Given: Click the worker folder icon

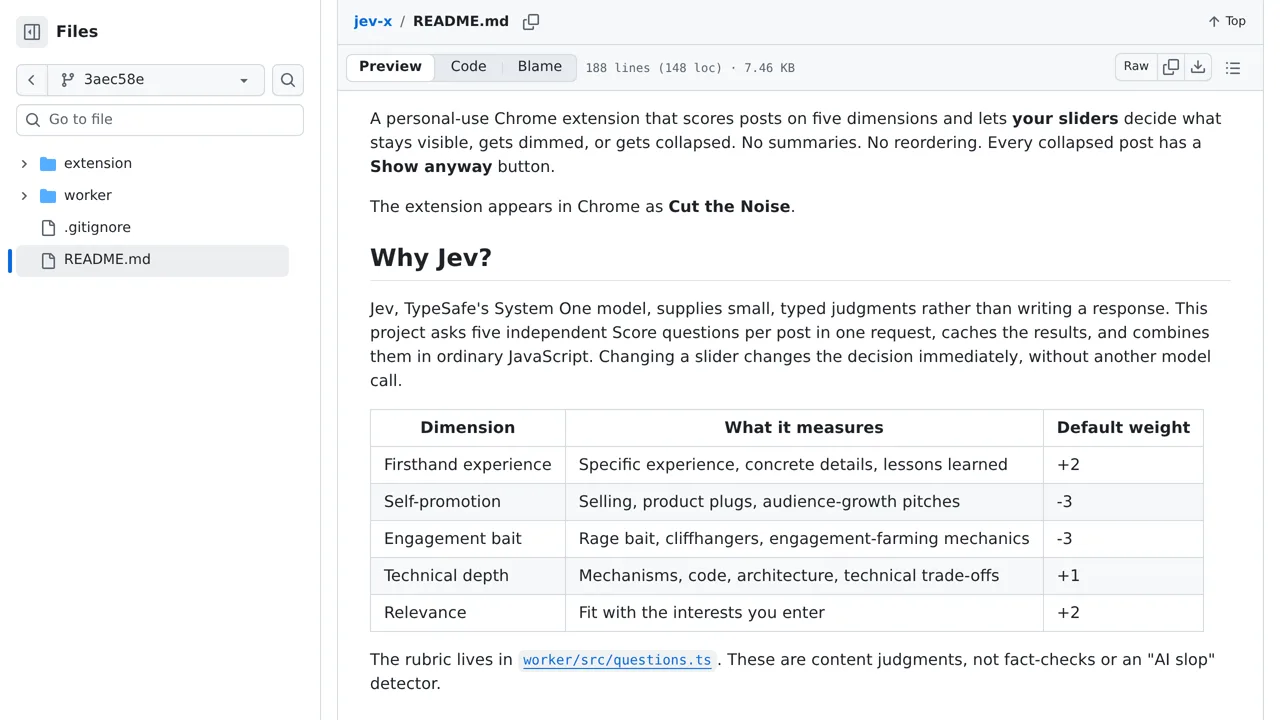Looking at the screenshot, I should [x=48, y=196].
